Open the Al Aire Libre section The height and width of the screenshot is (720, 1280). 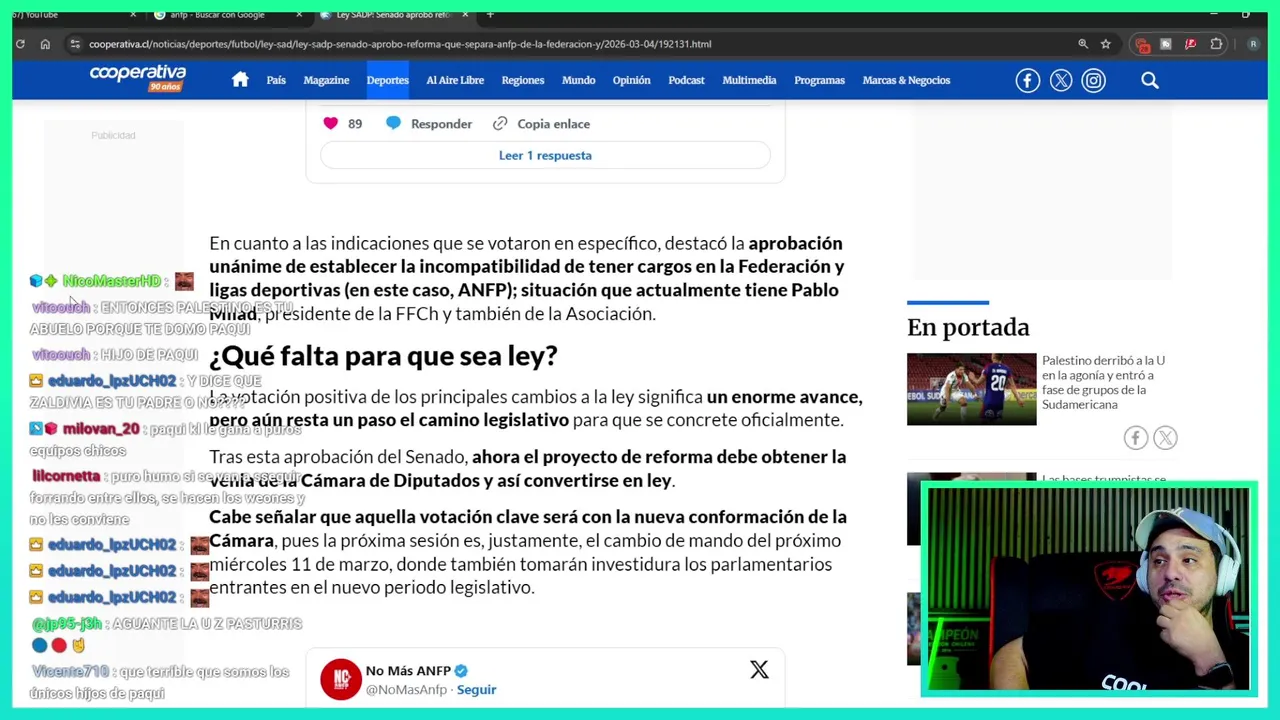pos(455,80)
